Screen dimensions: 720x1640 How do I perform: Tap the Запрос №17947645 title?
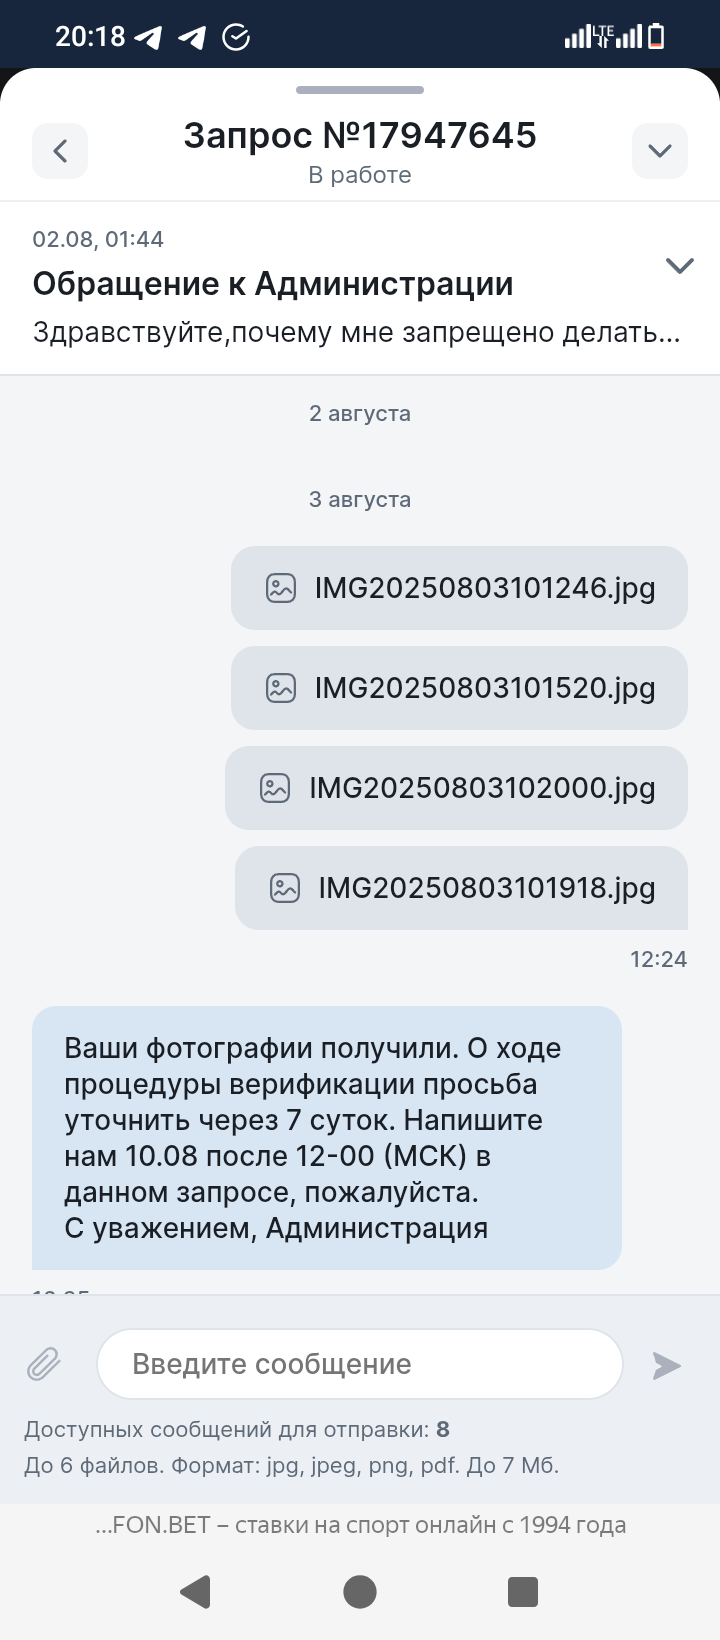click(360, 135)
